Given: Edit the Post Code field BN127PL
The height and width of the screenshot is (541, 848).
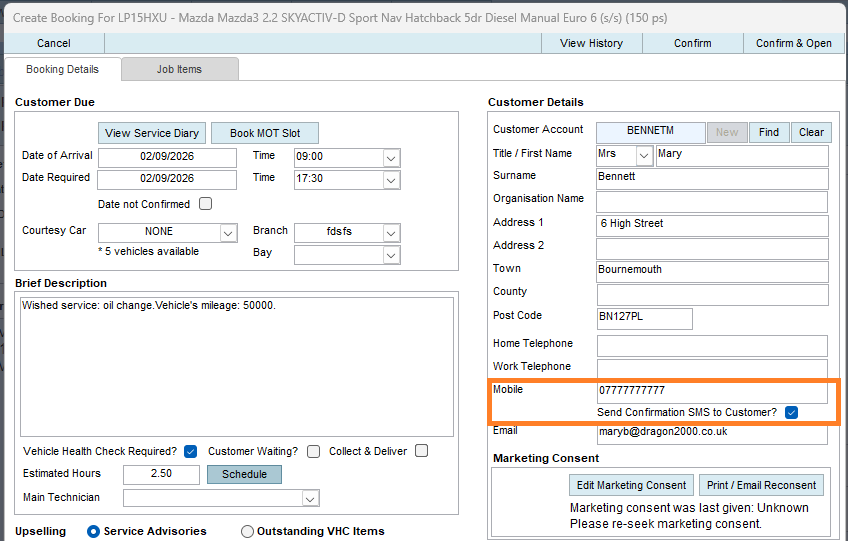Looking at the screenshot, I should coord(645,319).
